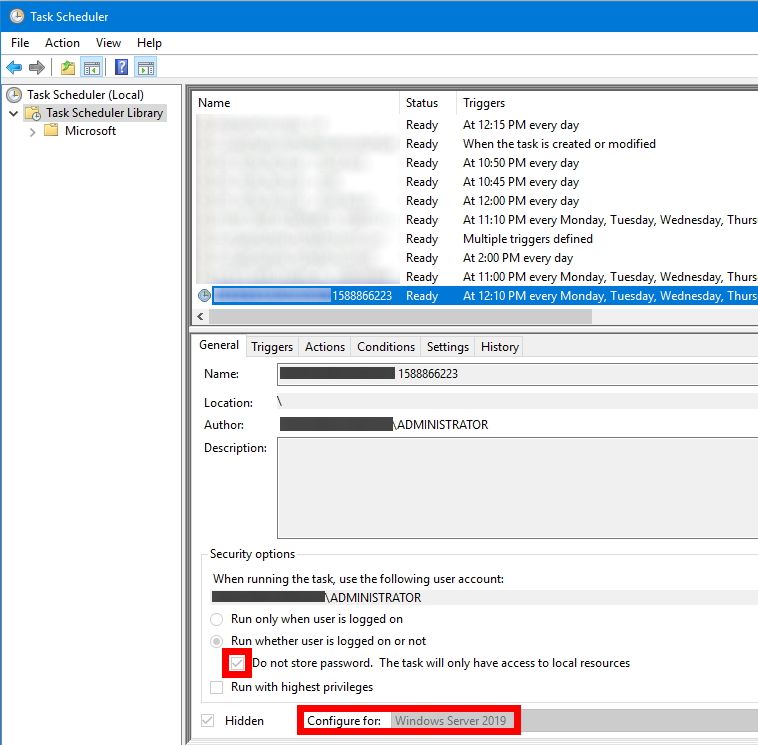The height and width of the screenshot is (745, 758).
Task: Select Microsoft tree item
Action: (90, 131)
